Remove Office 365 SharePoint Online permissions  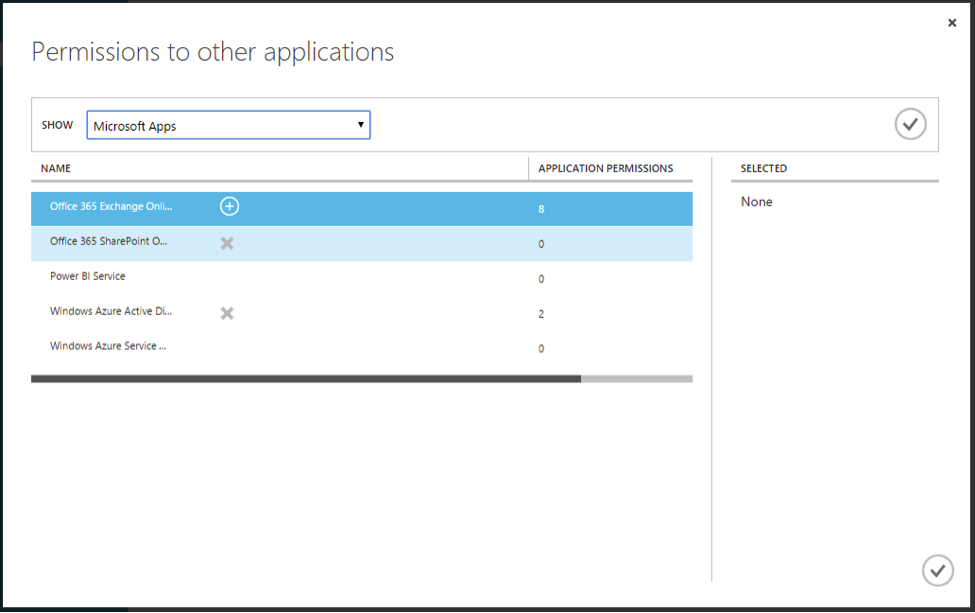point(227,242)
